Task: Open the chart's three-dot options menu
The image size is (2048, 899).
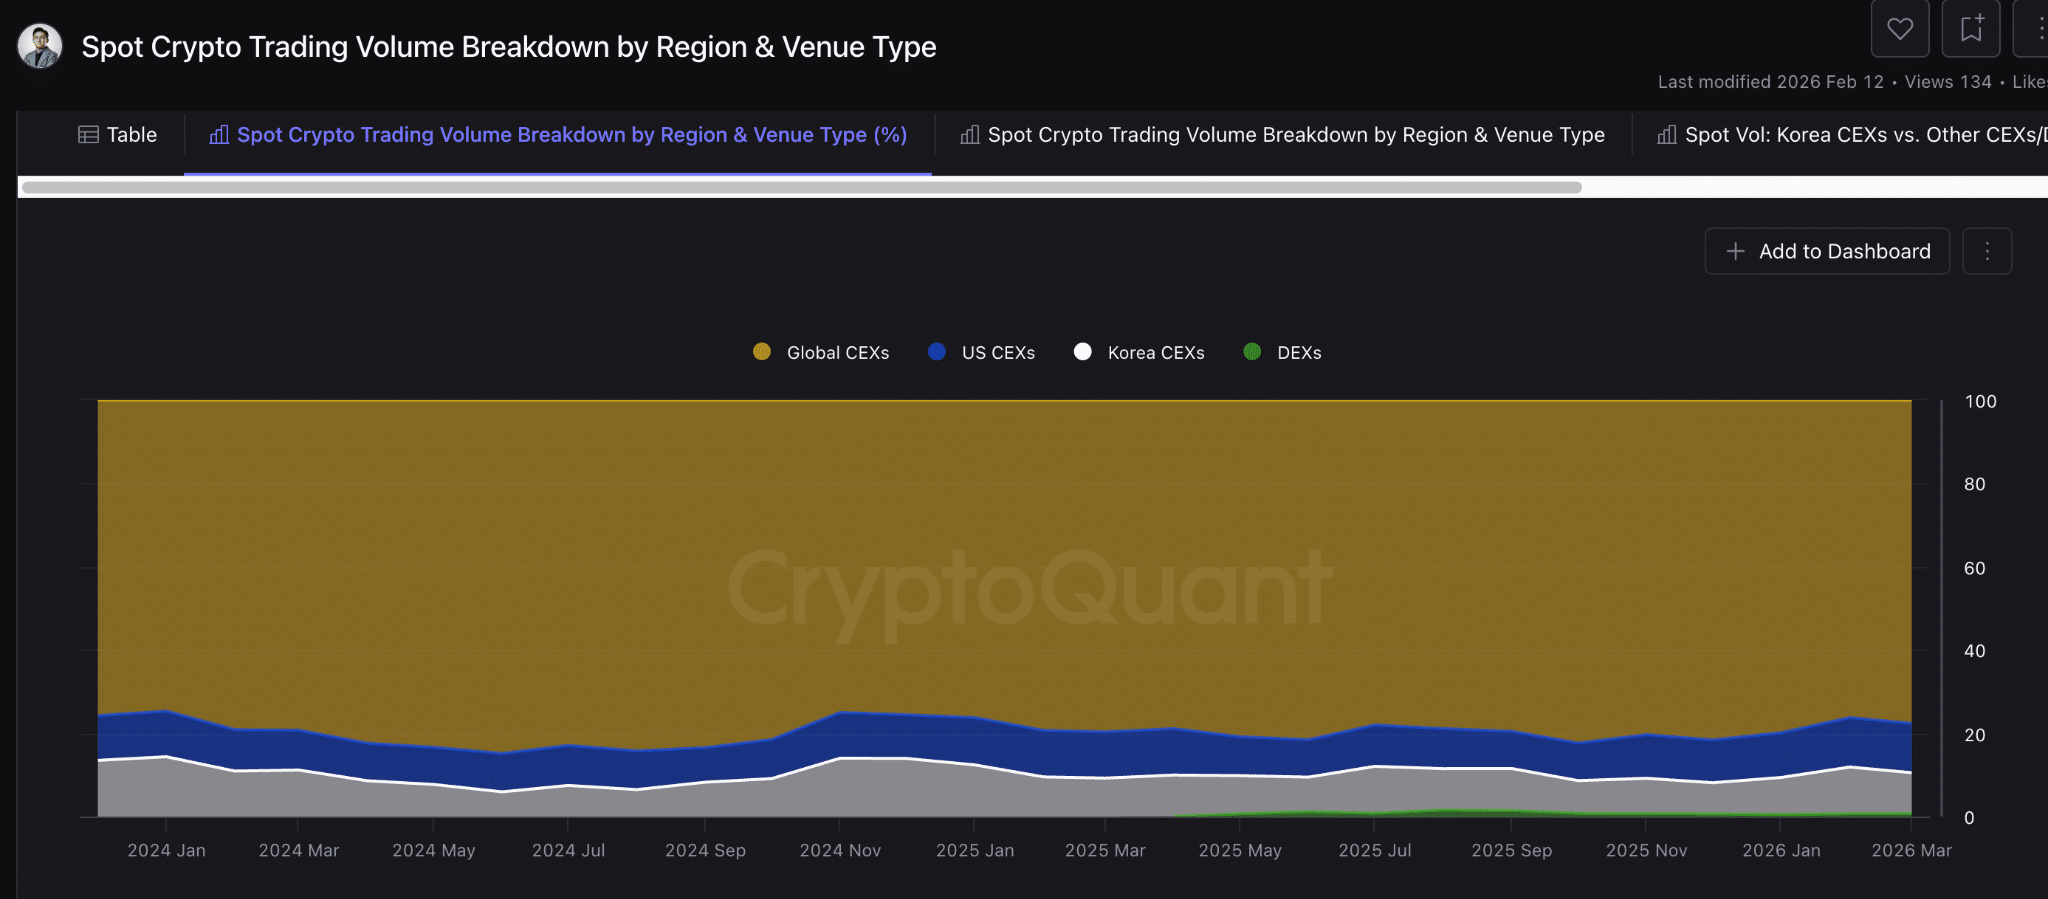Action: 1986,251
